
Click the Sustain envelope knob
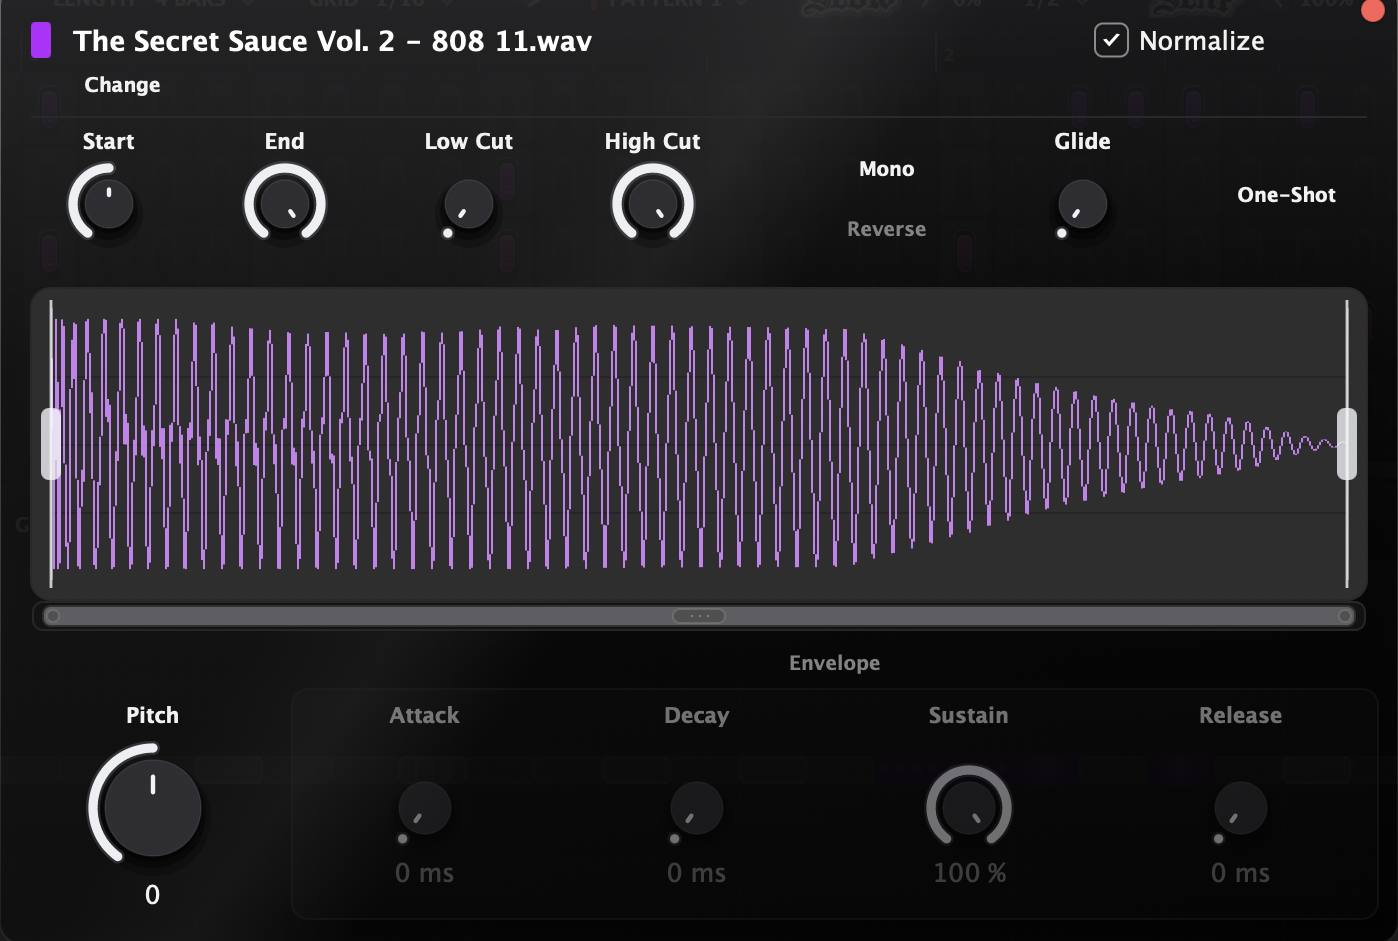tap(969, 808)
